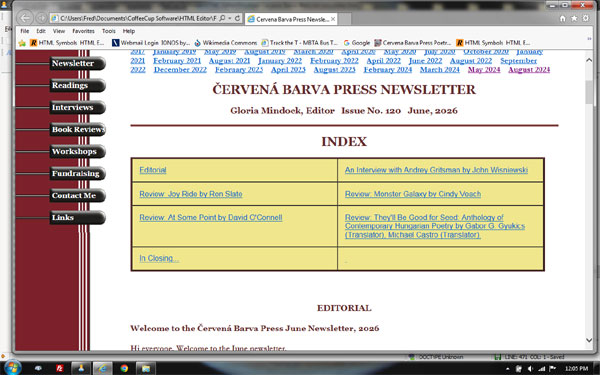Click the Links sidebar button
600x375 pixels.
(77, 217)
